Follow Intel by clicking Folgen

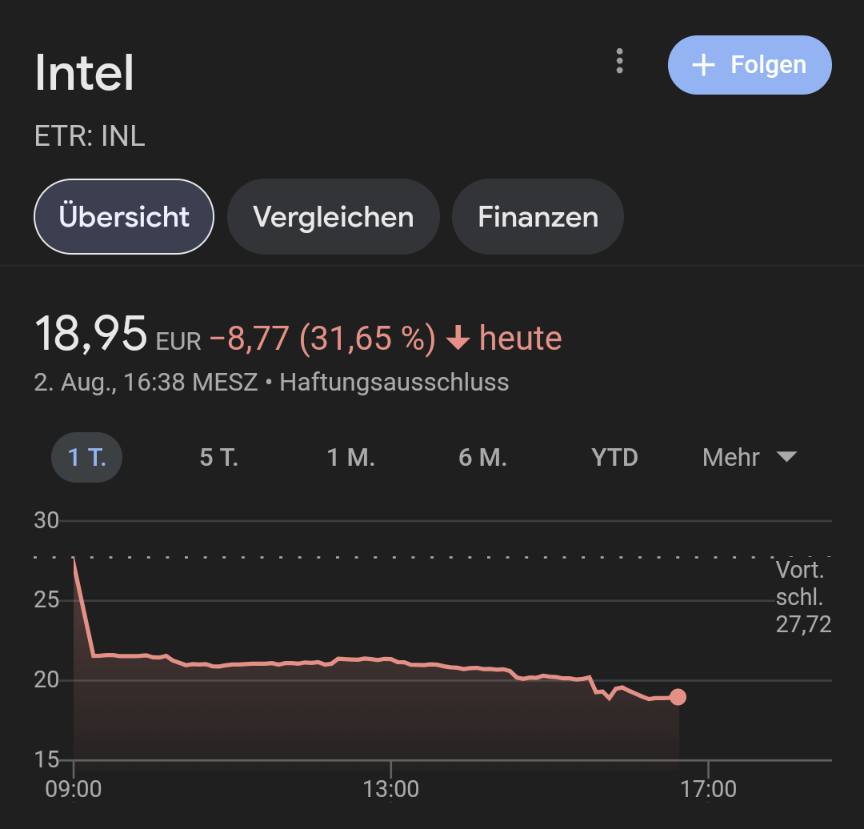tap(749, 64)
